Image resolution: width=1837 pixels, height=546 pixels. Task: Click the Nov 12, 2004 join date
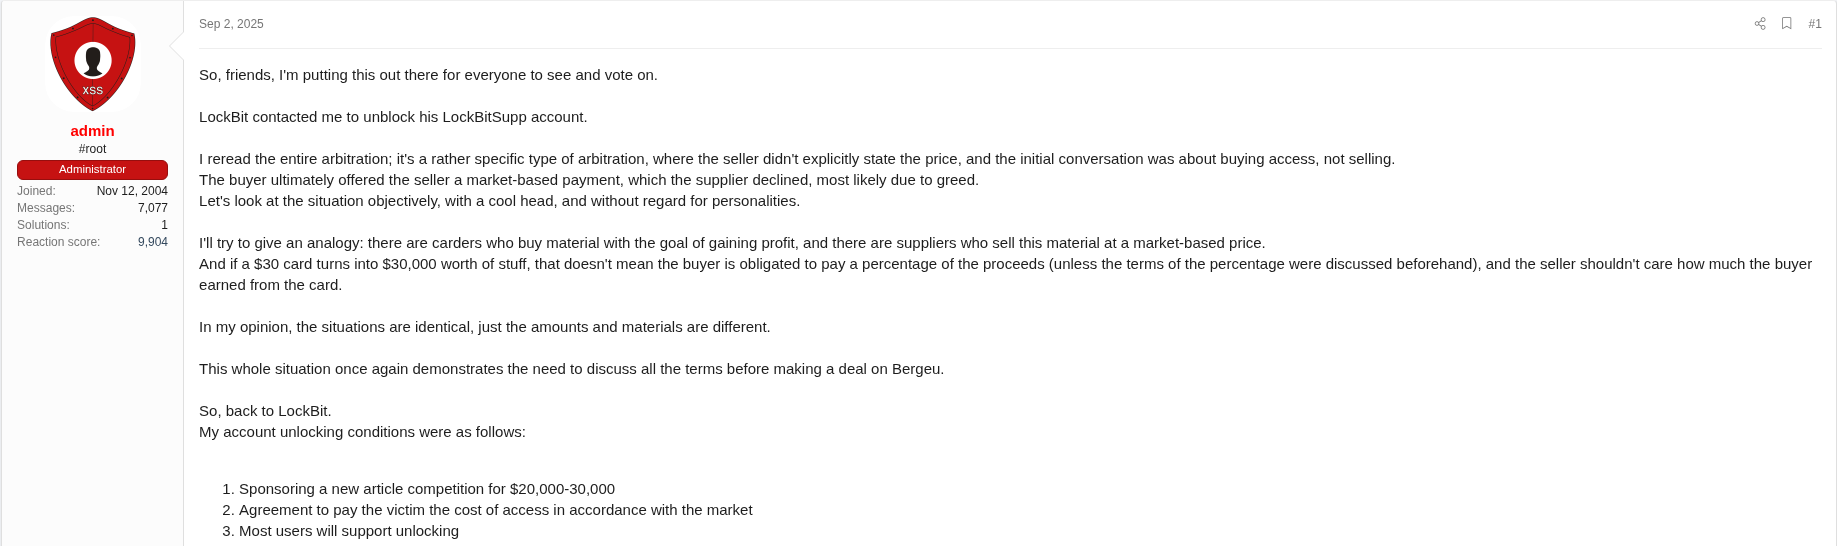tap(132, 191)
